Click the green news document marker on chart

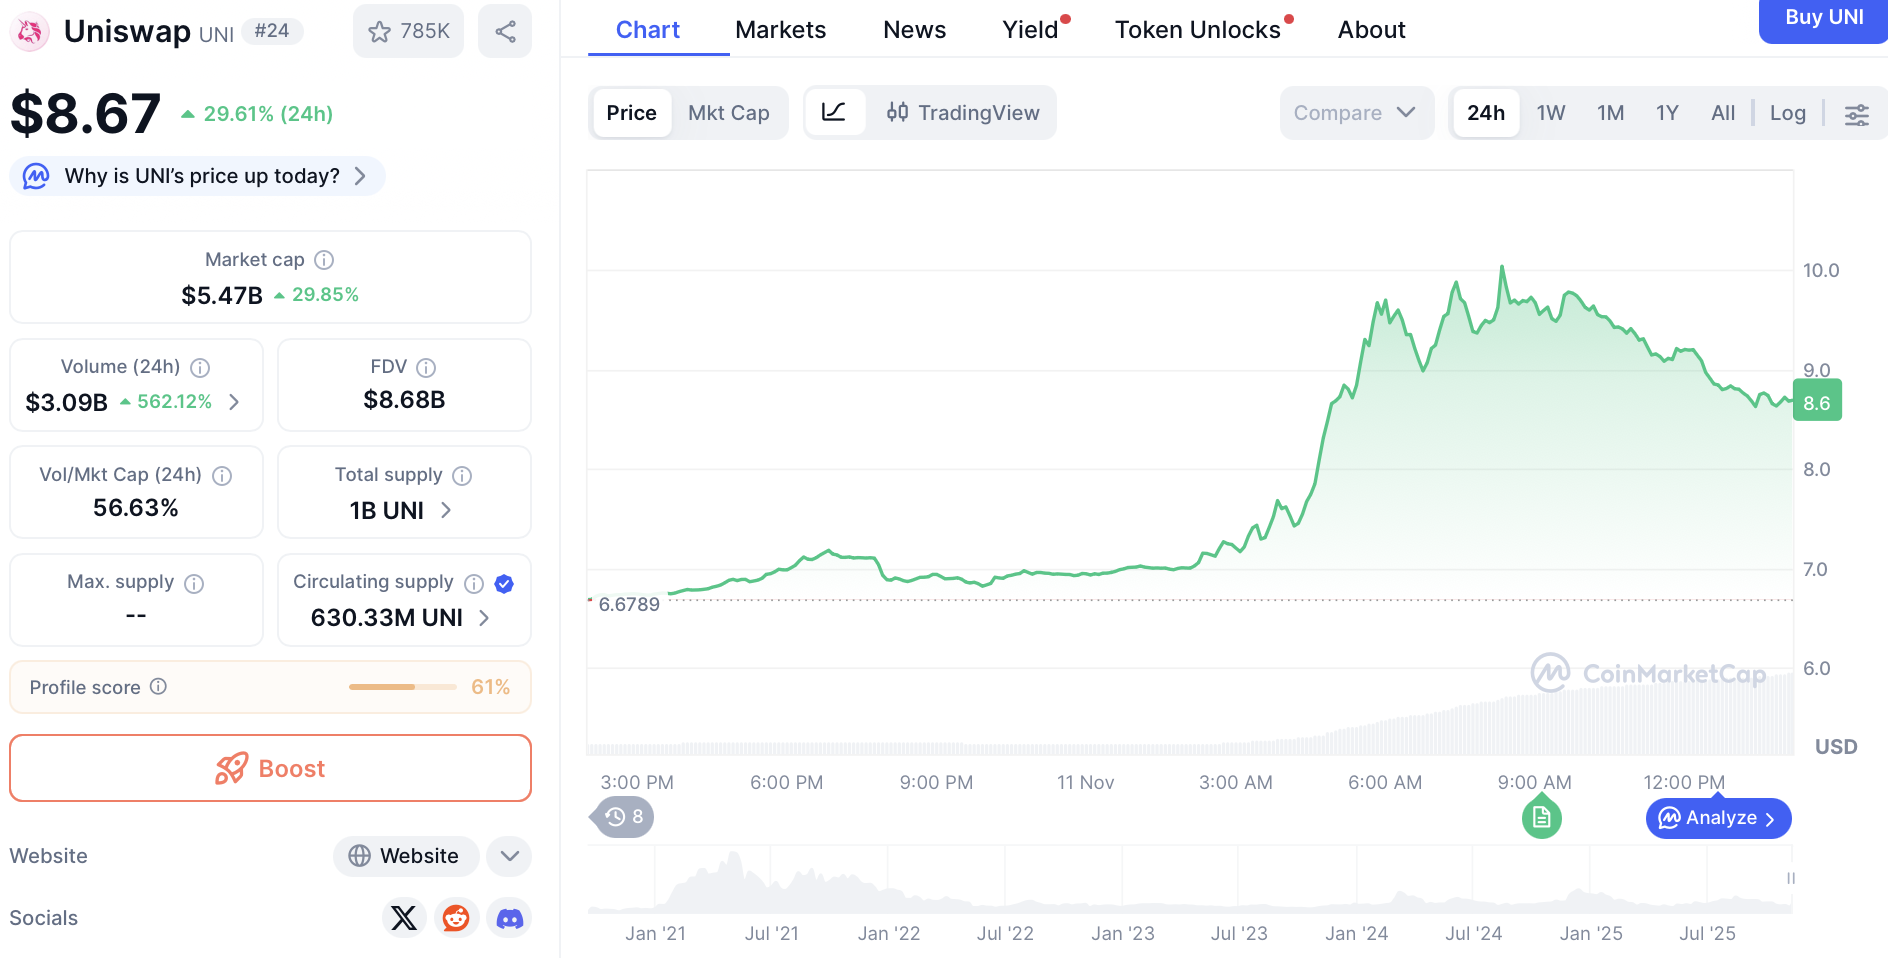1541,818
